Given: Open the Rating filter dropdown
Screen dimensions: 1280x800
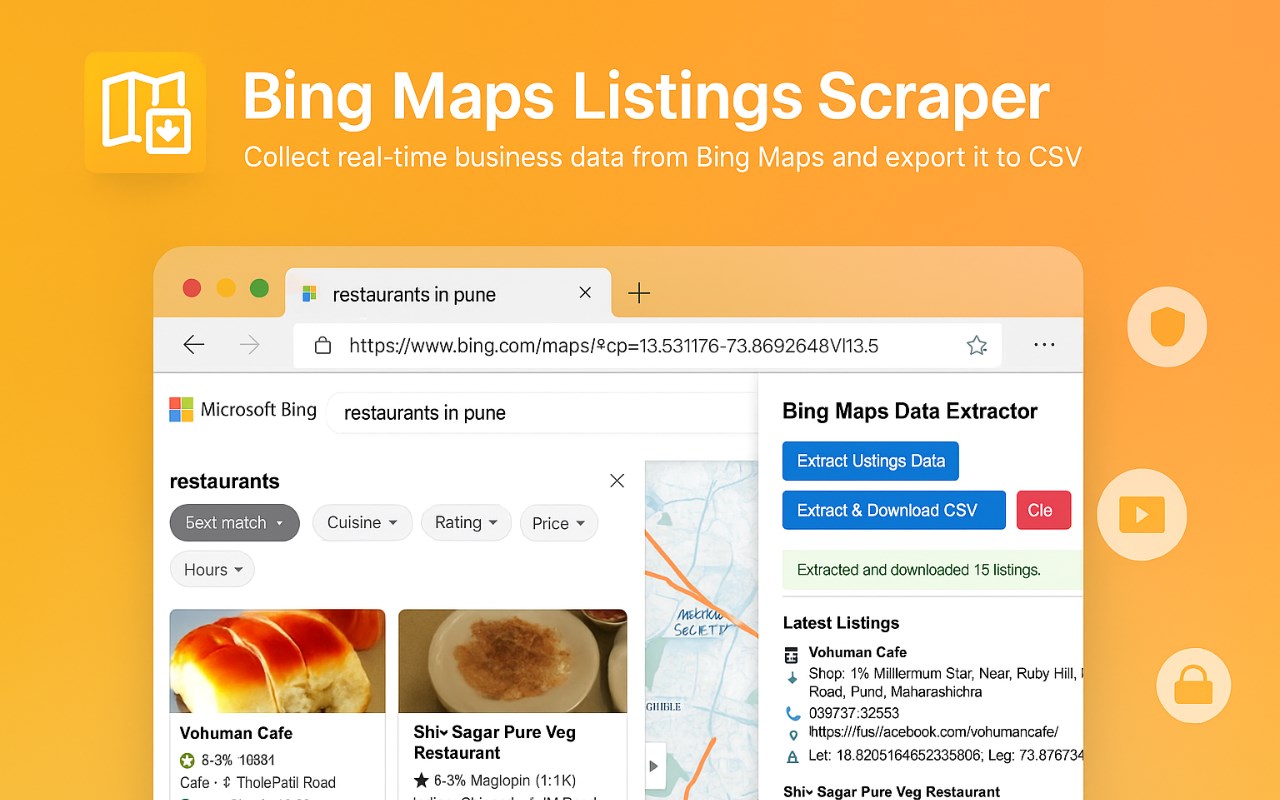Looking at the screenshot, I should coord(467,523).
